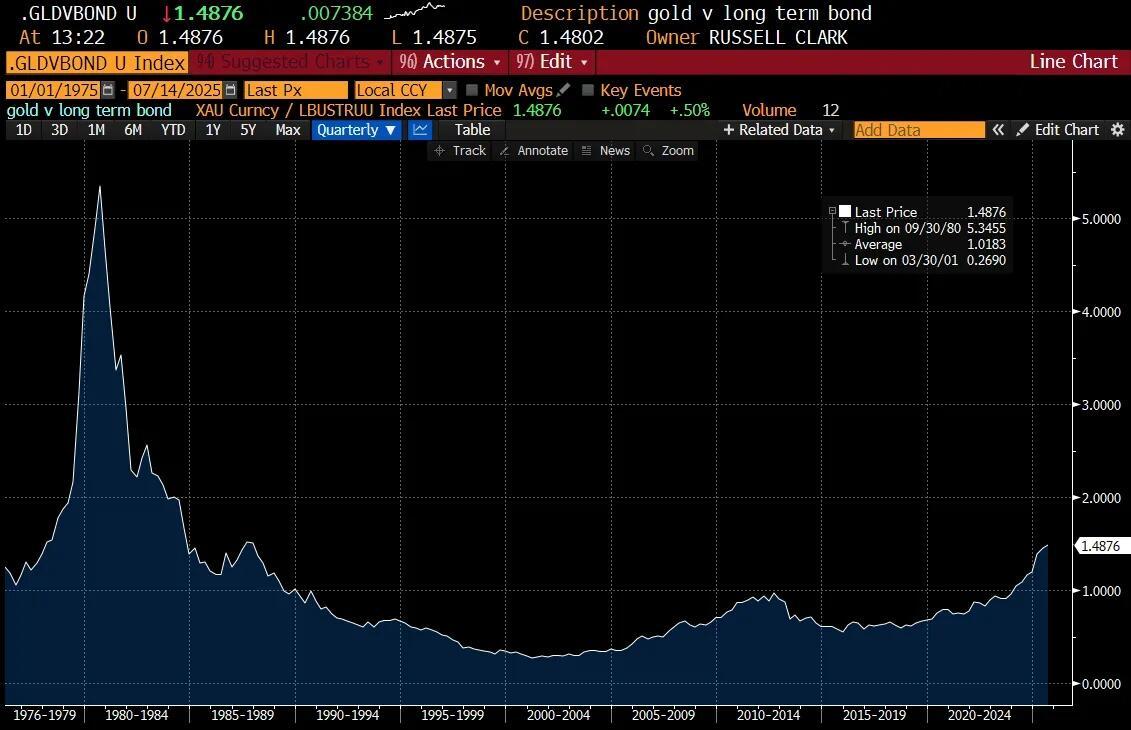Click the line chart type icon
1131x730 pixels.
[420, 130]
